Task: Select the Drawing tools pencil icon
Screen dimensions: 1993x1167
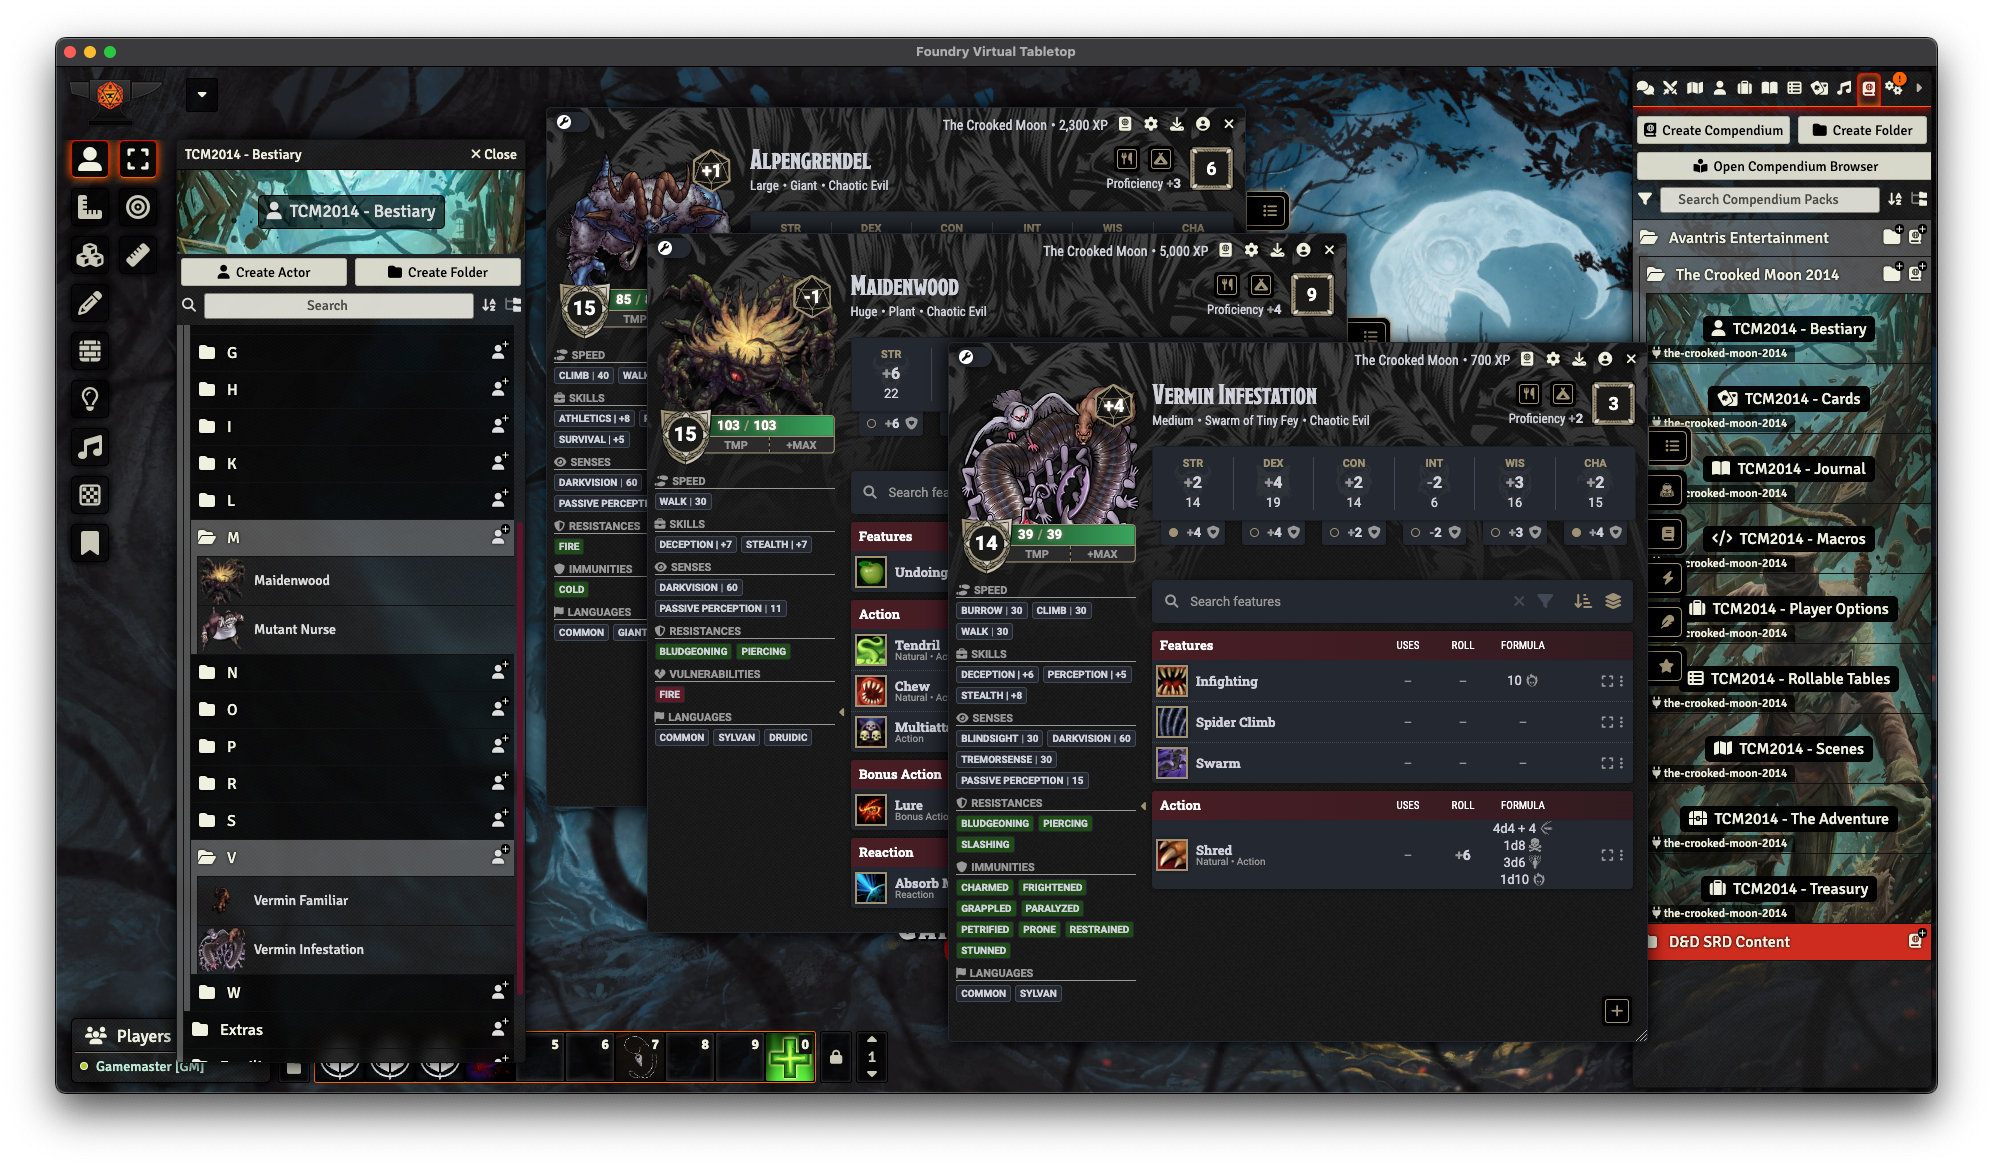Action: [90, 303]
